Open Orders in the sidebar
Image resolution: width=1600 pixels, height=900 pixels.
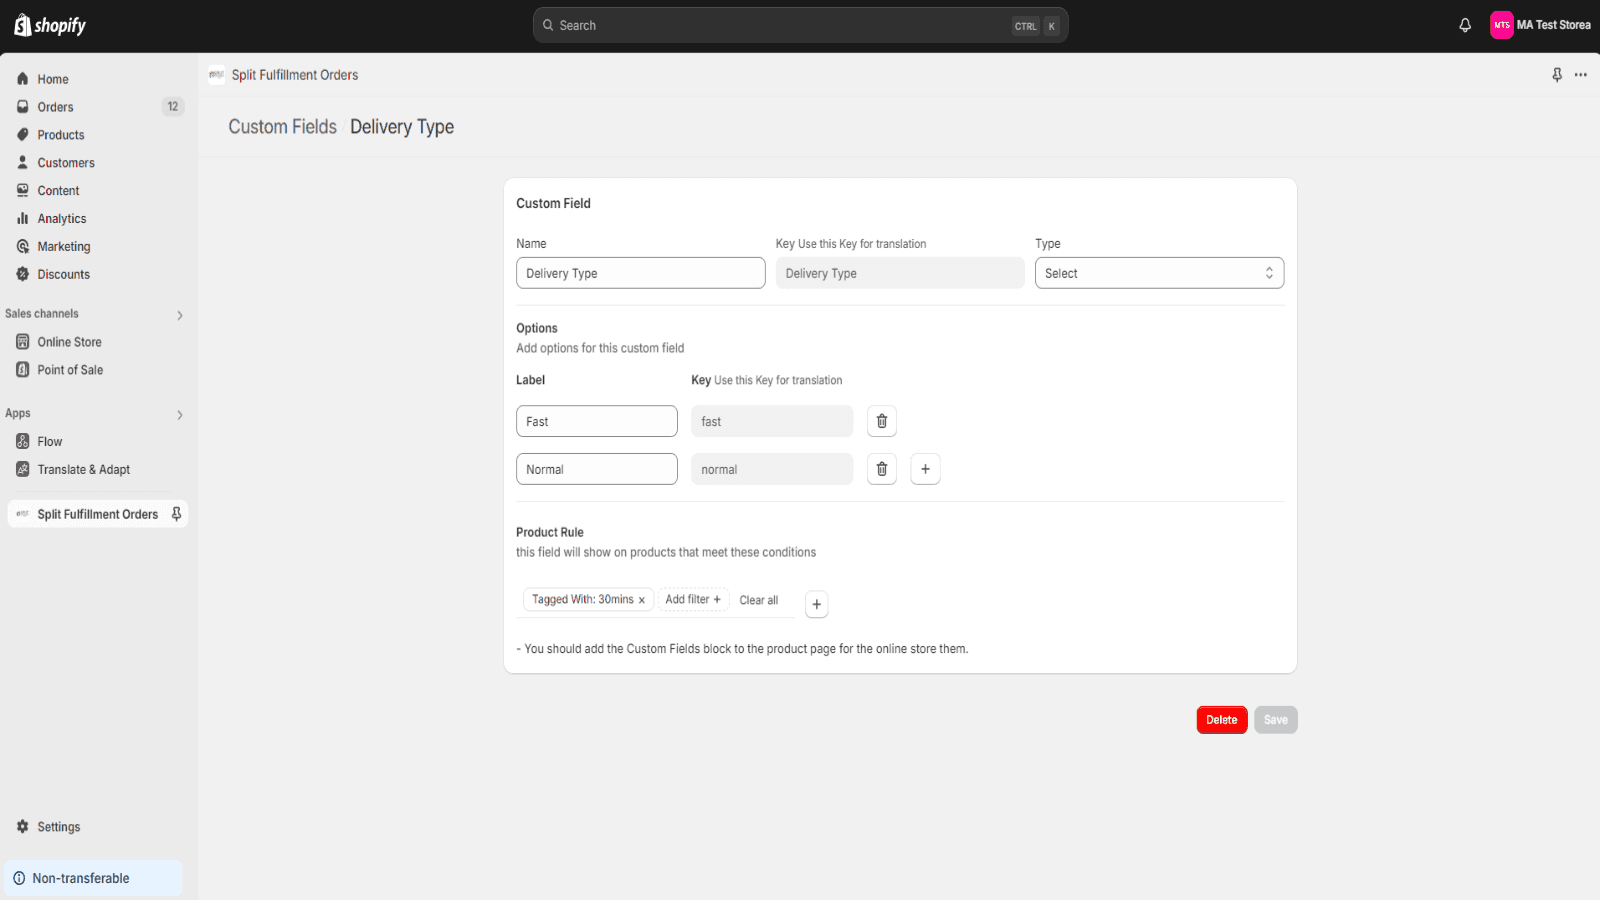(x=56, y=107)
